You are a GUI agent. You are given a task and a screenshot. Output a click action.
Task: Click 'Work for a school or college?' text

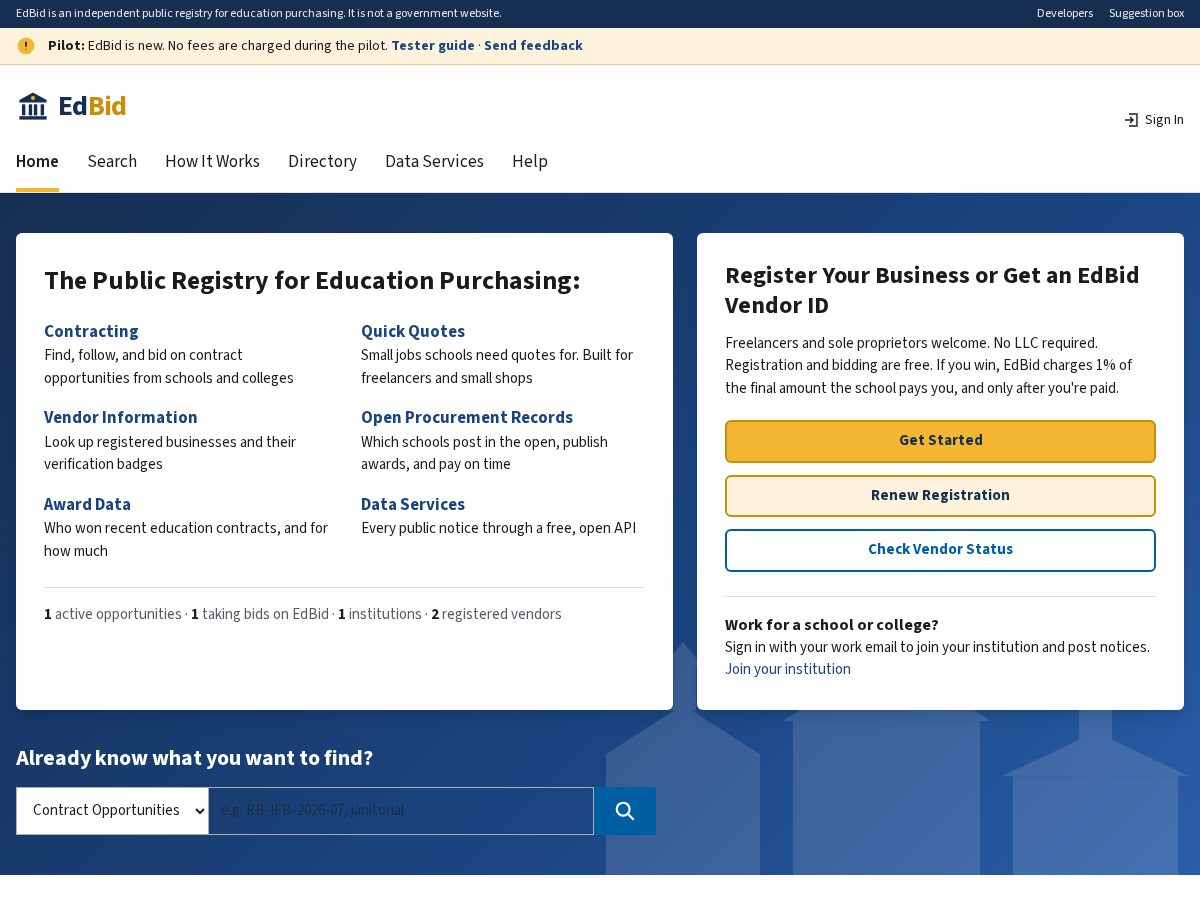832,625
